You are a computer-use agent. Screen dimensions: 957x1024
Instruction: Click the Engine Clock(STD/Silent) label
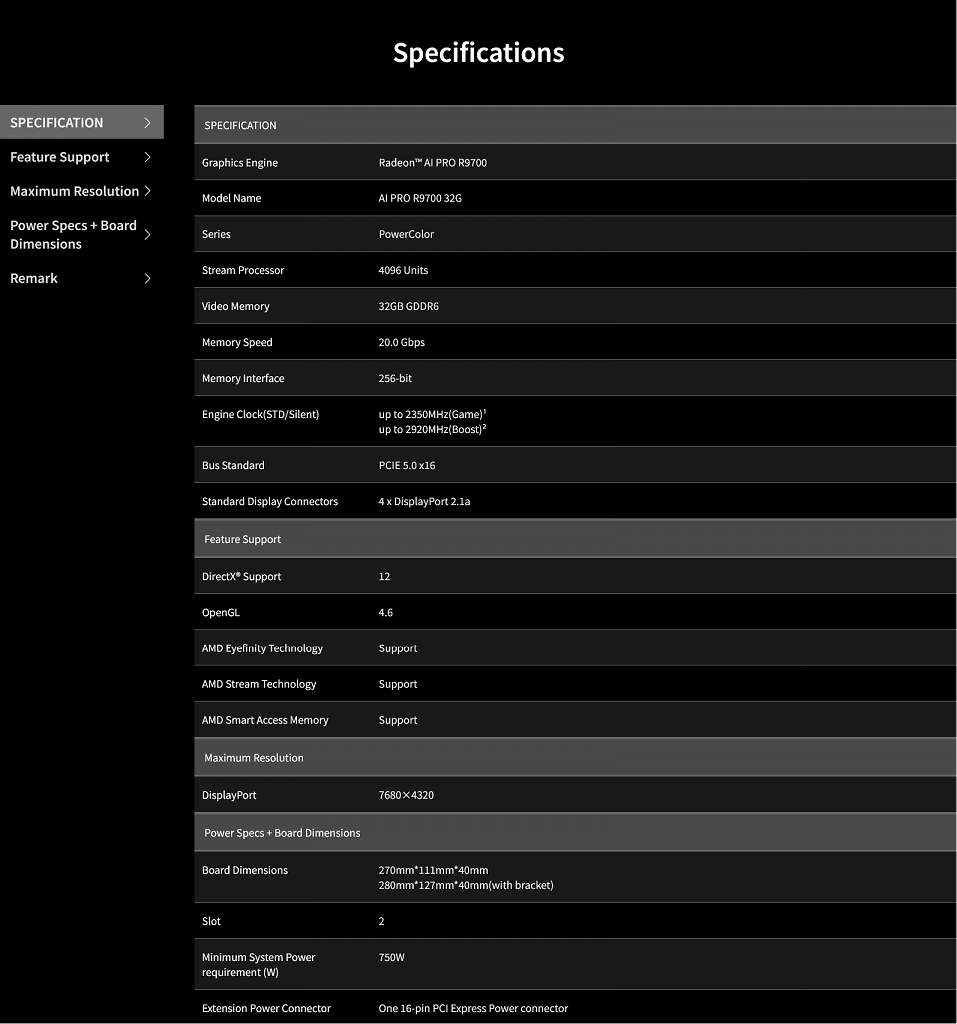(x=261, y=414)
